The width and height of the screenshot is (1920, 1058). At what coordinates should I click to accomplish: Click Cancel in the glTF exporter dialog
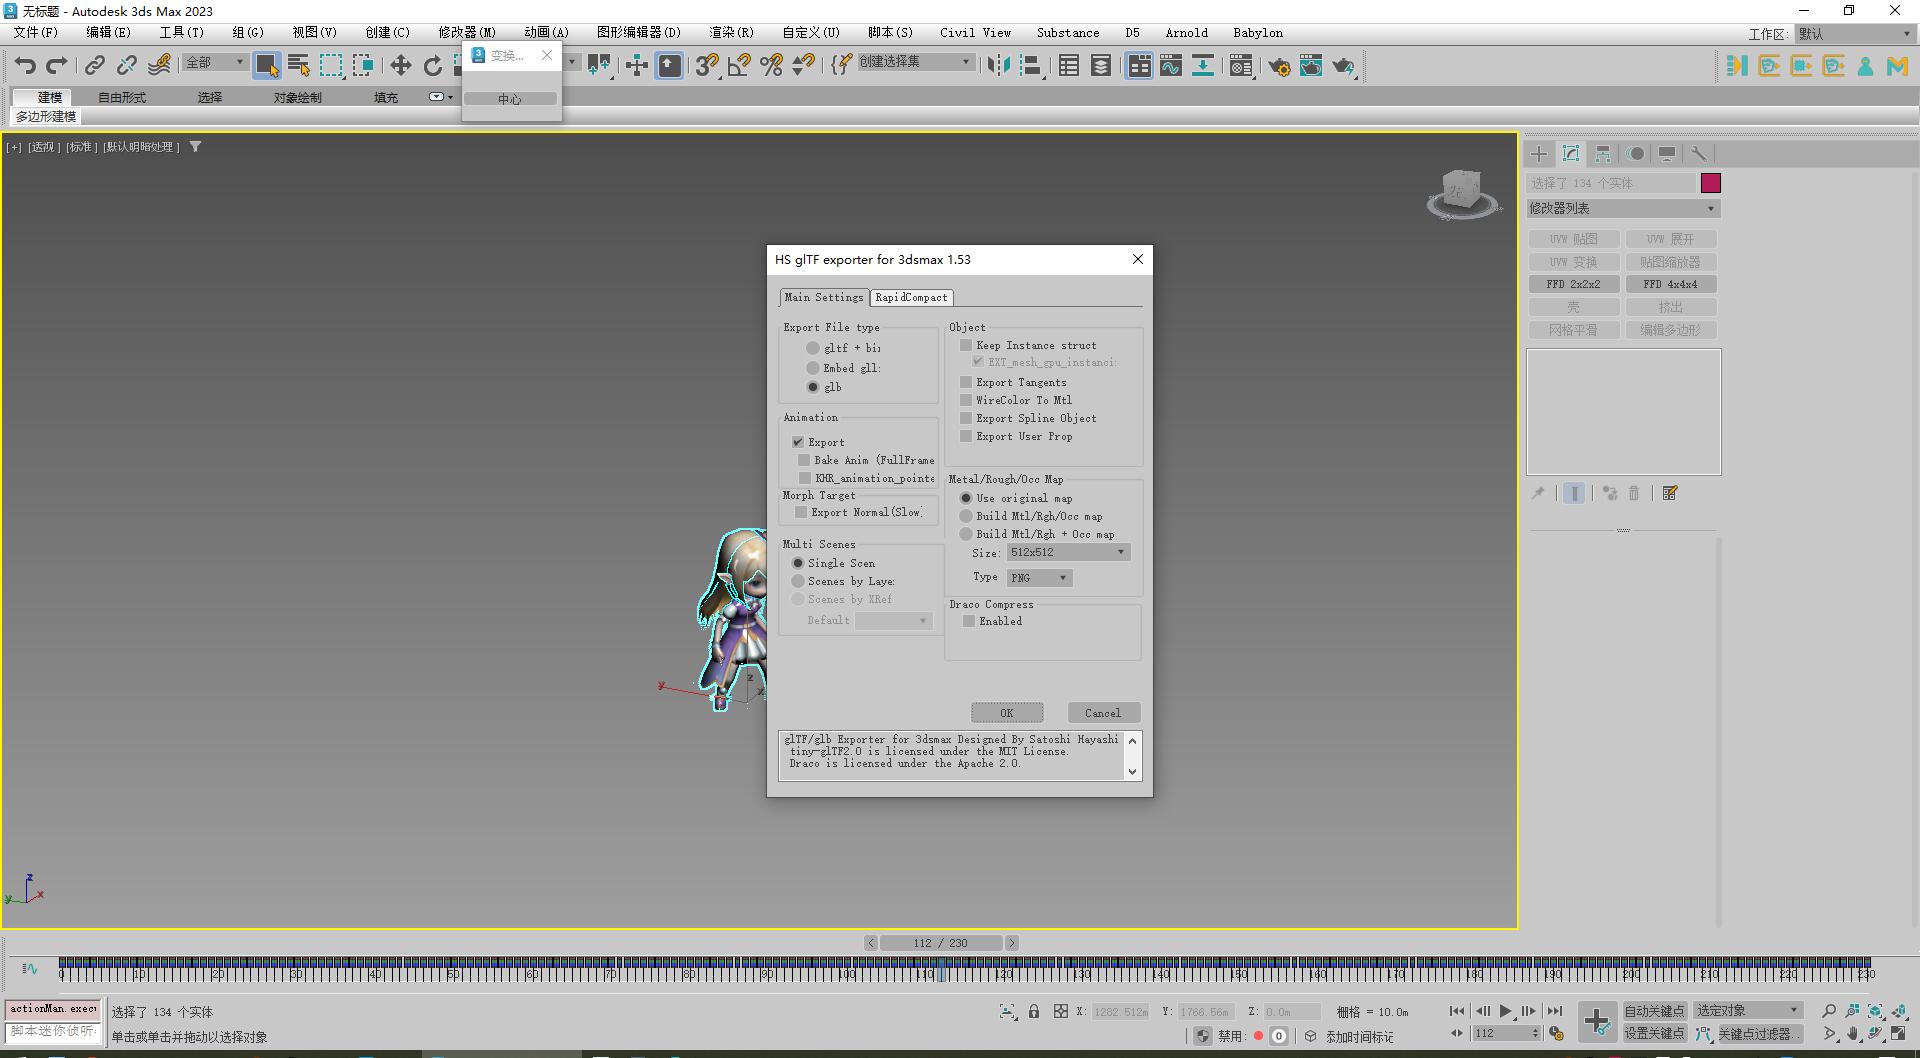[x=1103, y=713]
